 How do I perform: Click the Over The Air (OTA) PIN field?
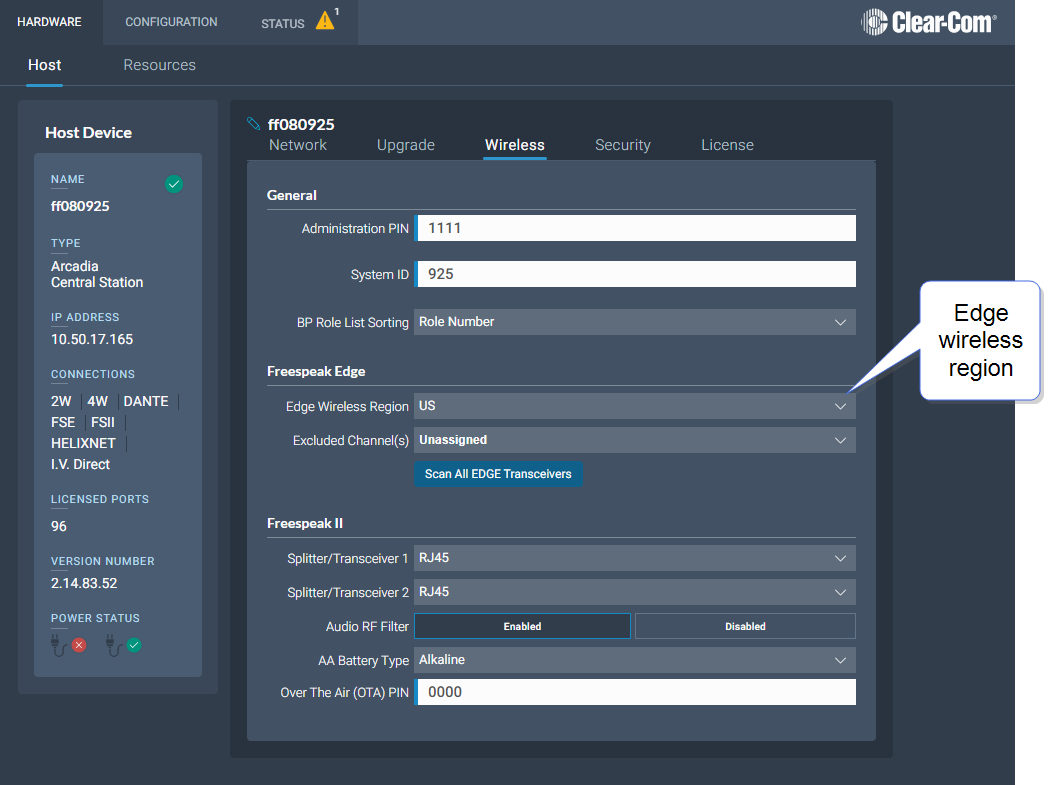tap(636, 692)
